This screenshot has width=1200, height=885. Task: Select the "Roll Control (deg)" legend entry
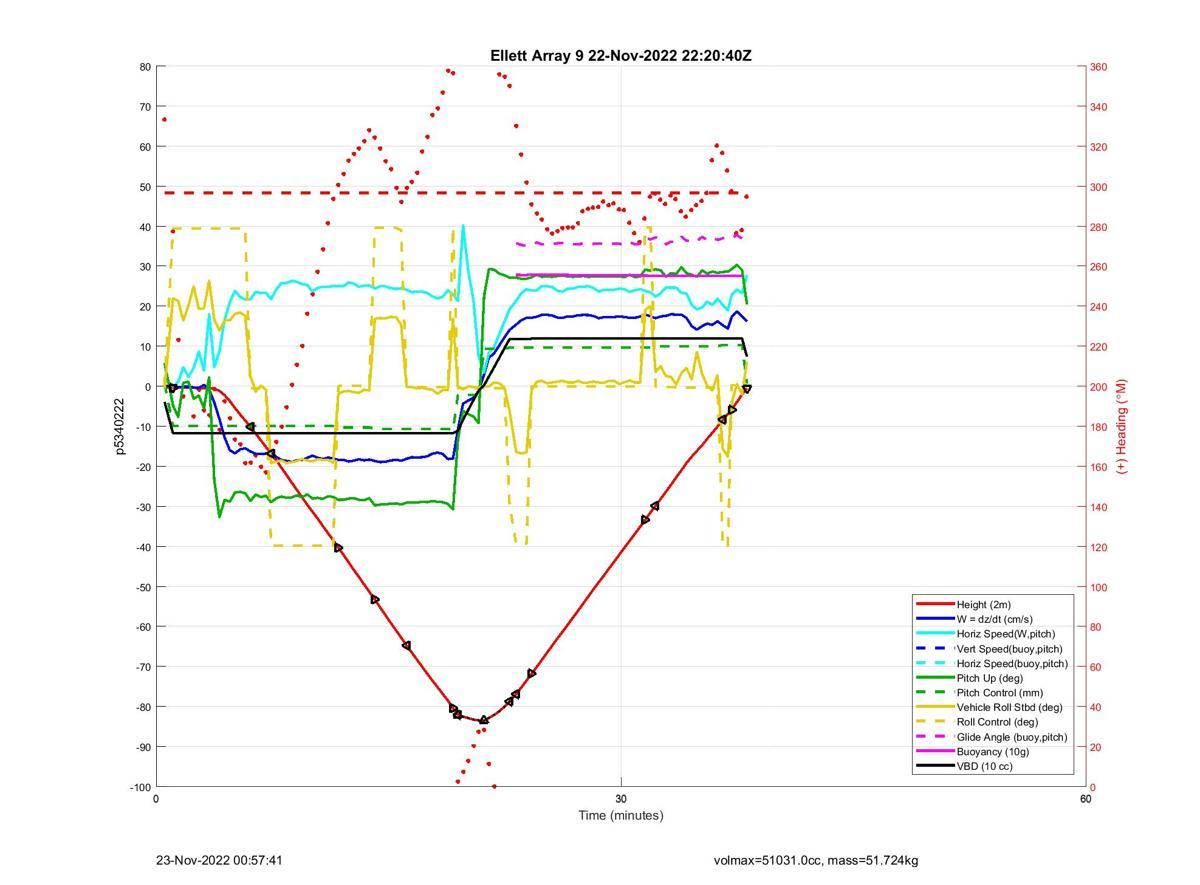997,722
